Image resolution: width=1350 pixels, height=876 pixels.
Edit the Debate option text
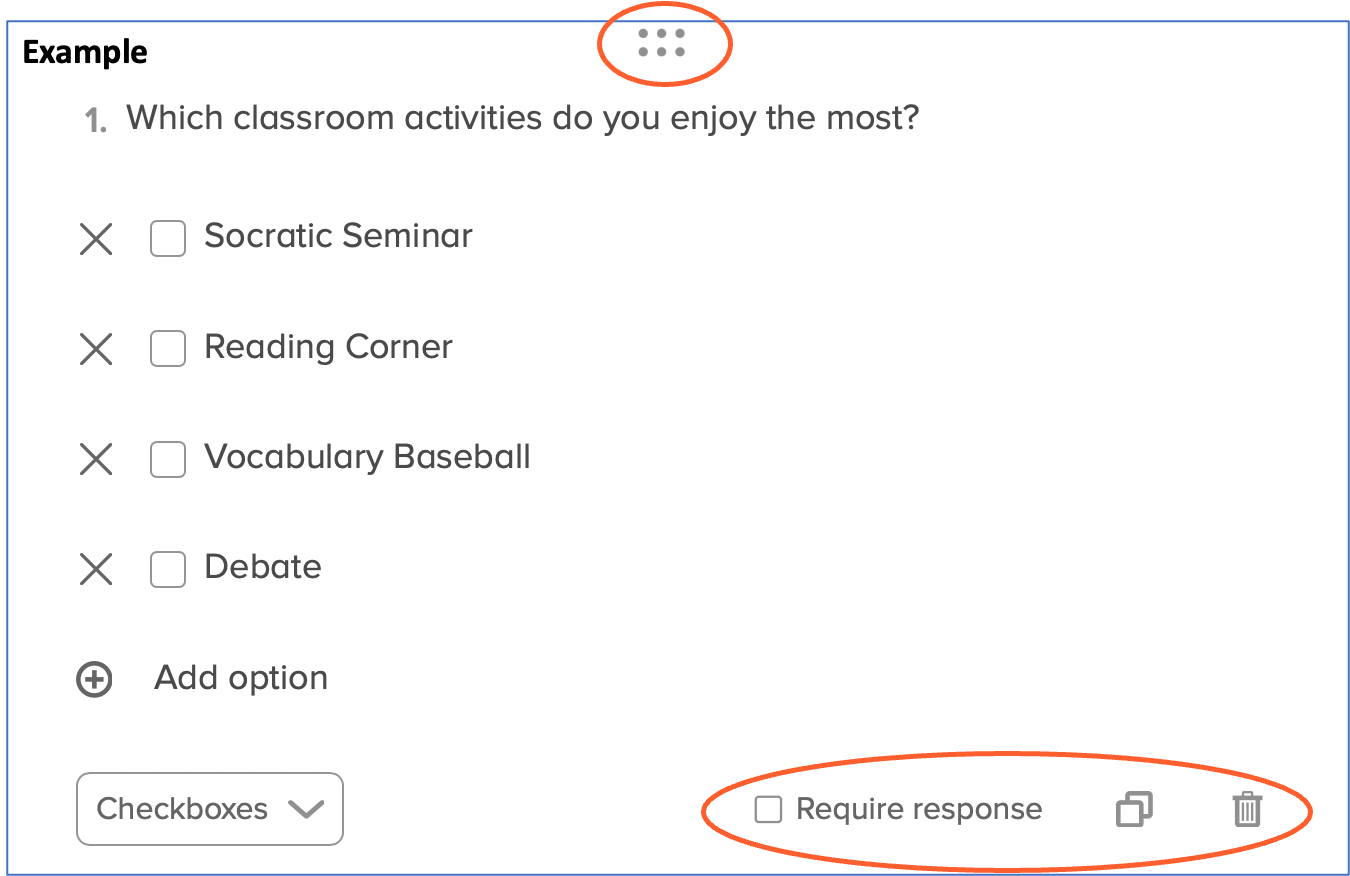pyautogui.click(x=263, y=567)
